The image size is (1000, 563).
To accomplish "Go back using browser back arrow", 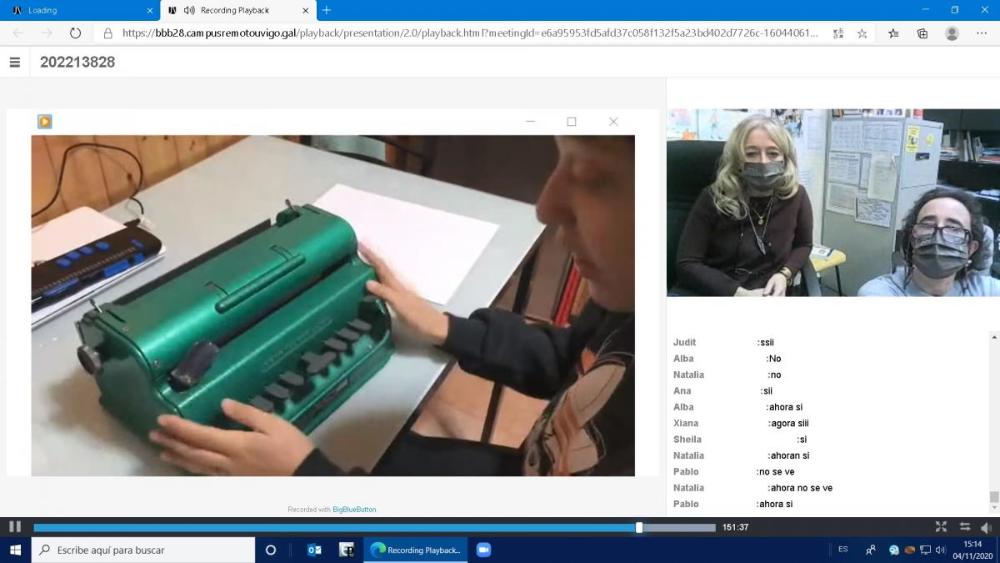I will 18,33.
